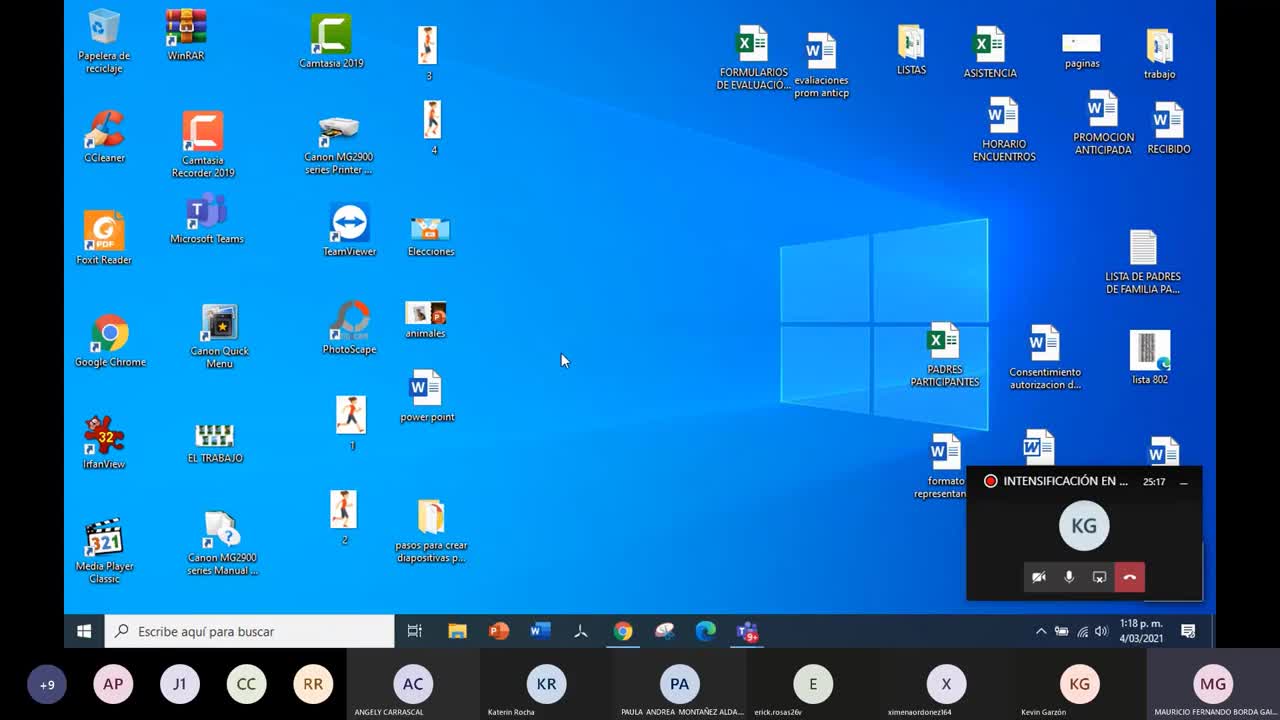The height and width of the screenshot is (720, 1280).
Task: Select the LISTA DE PADRES DE FAMILIA file
Action: click(x=1143, y=262)
